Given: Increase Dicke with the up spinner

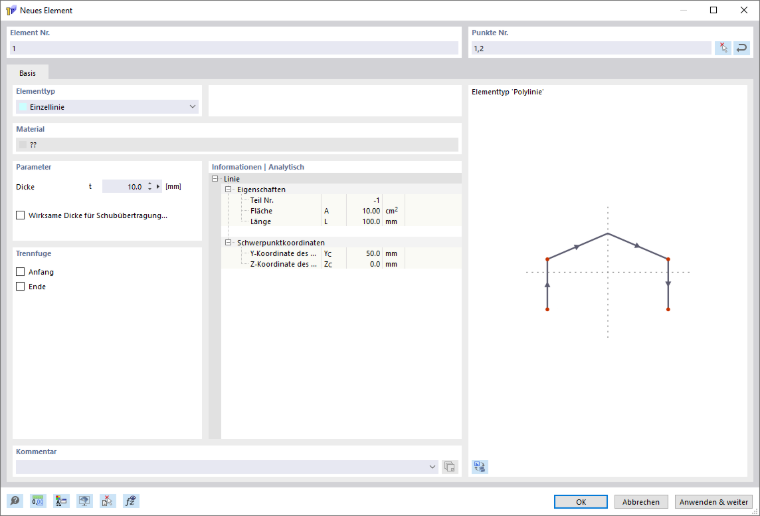Looking at the screenshot, I should coord(150,184).
